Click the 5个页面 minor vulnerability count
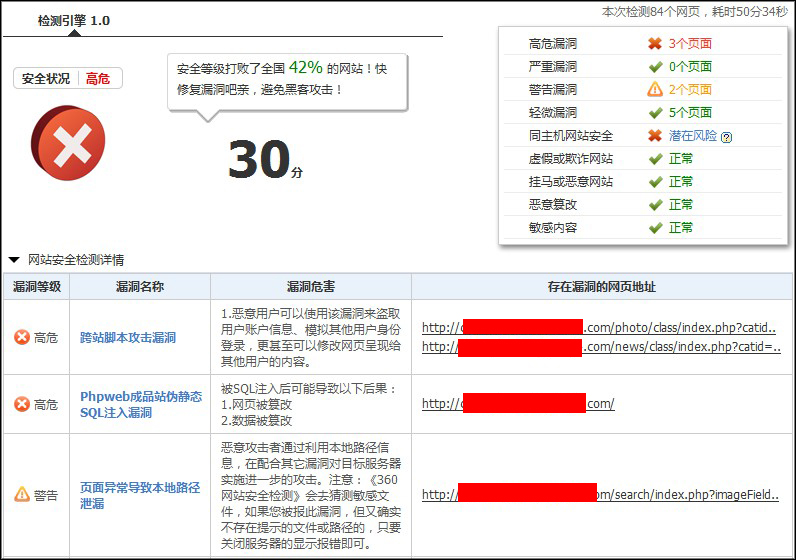Screen dimensions: 796x560 pos(690,113)
